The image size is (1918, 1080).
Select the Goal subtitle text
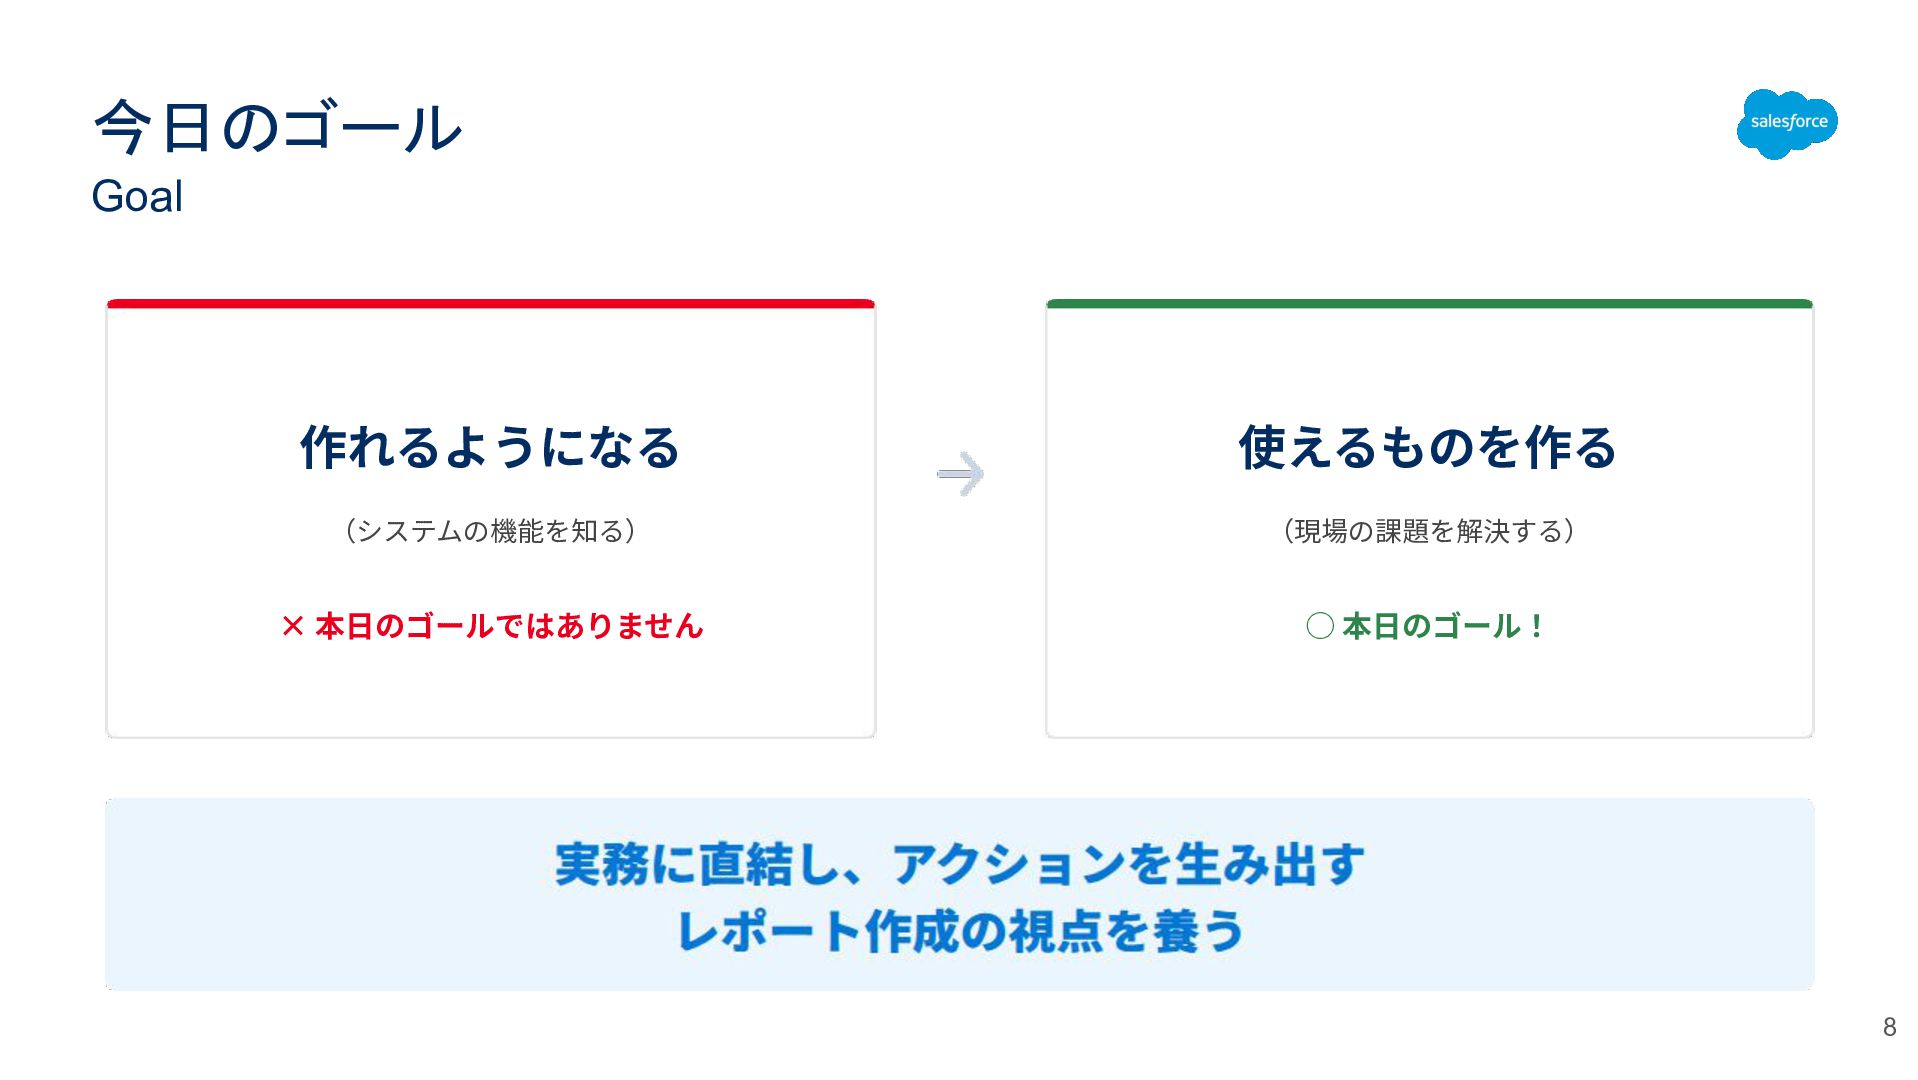click(137, 197)
